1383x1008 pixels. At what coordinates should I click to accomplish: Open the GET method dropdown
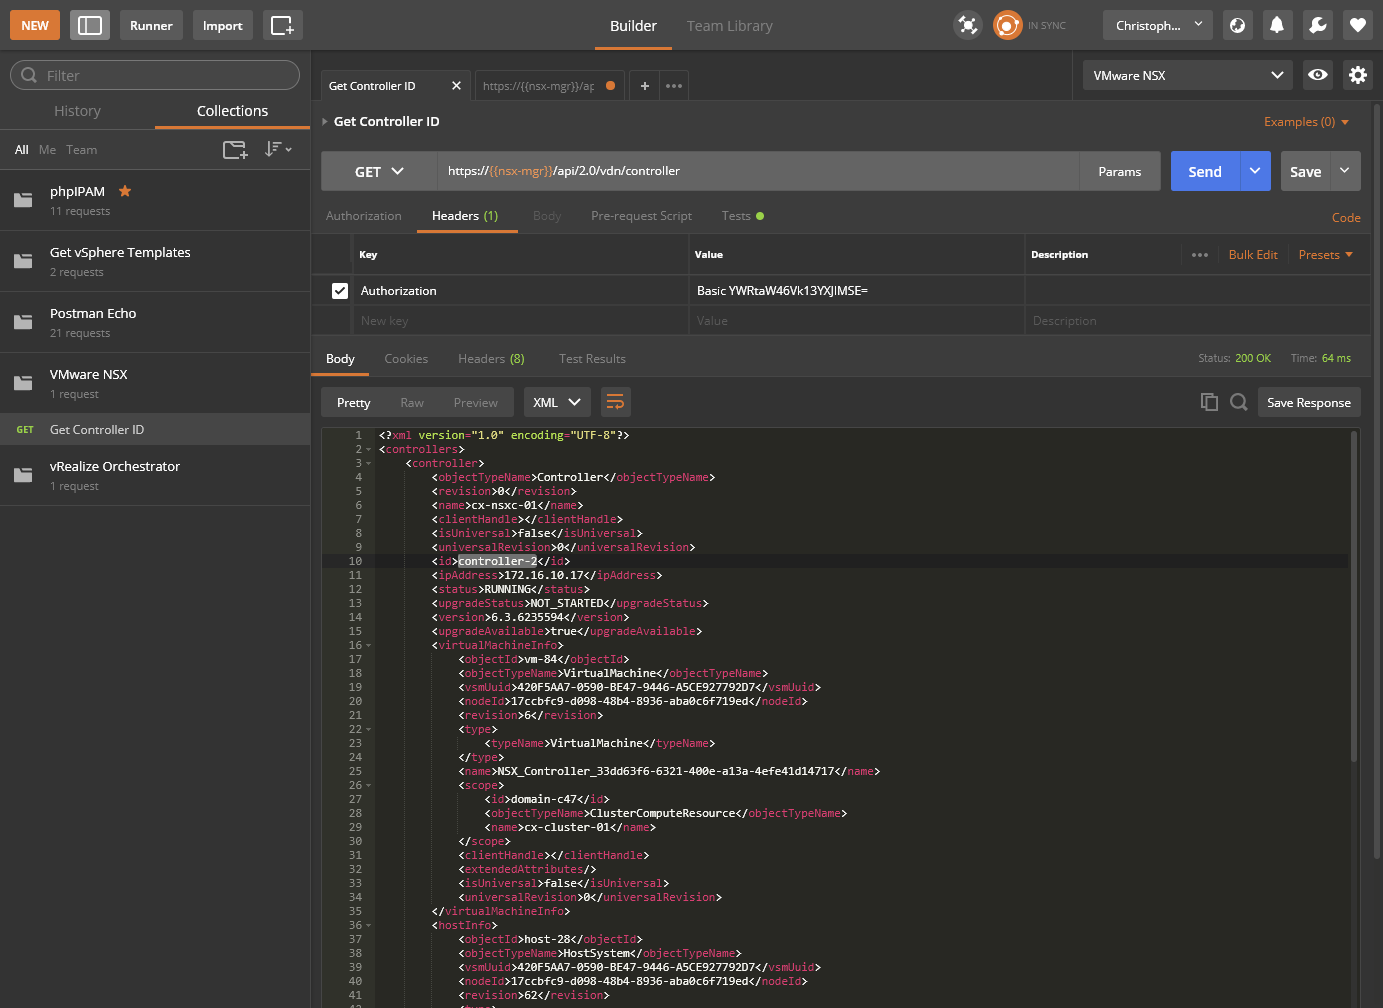[379, 171]
